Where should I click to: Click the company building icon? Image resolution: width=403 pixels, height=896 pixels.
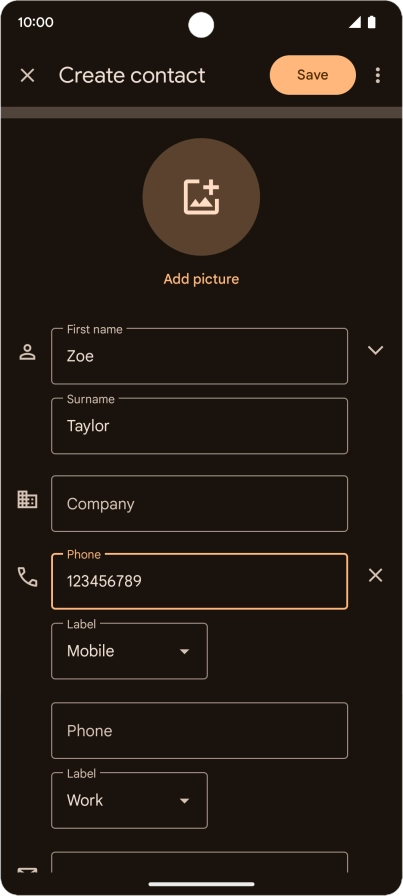(x=27, y=499)
